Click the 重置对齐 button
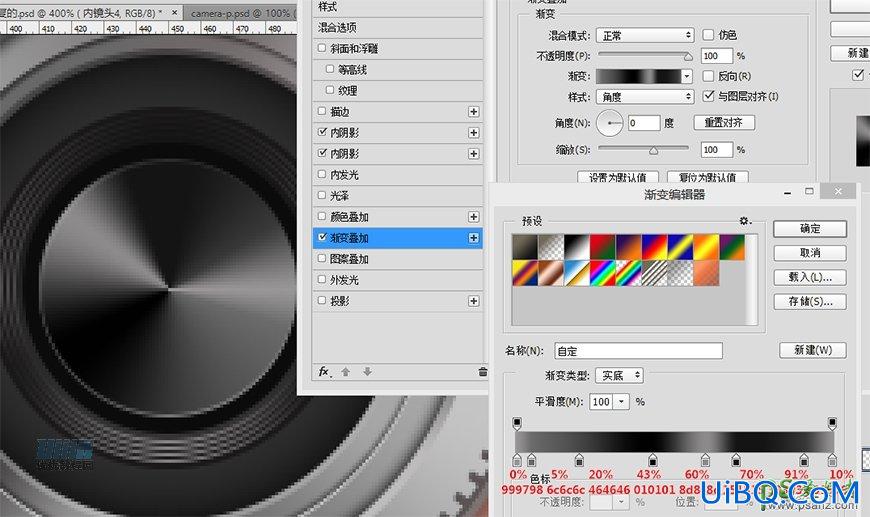870x517 pixels. (x=724, y=123)
